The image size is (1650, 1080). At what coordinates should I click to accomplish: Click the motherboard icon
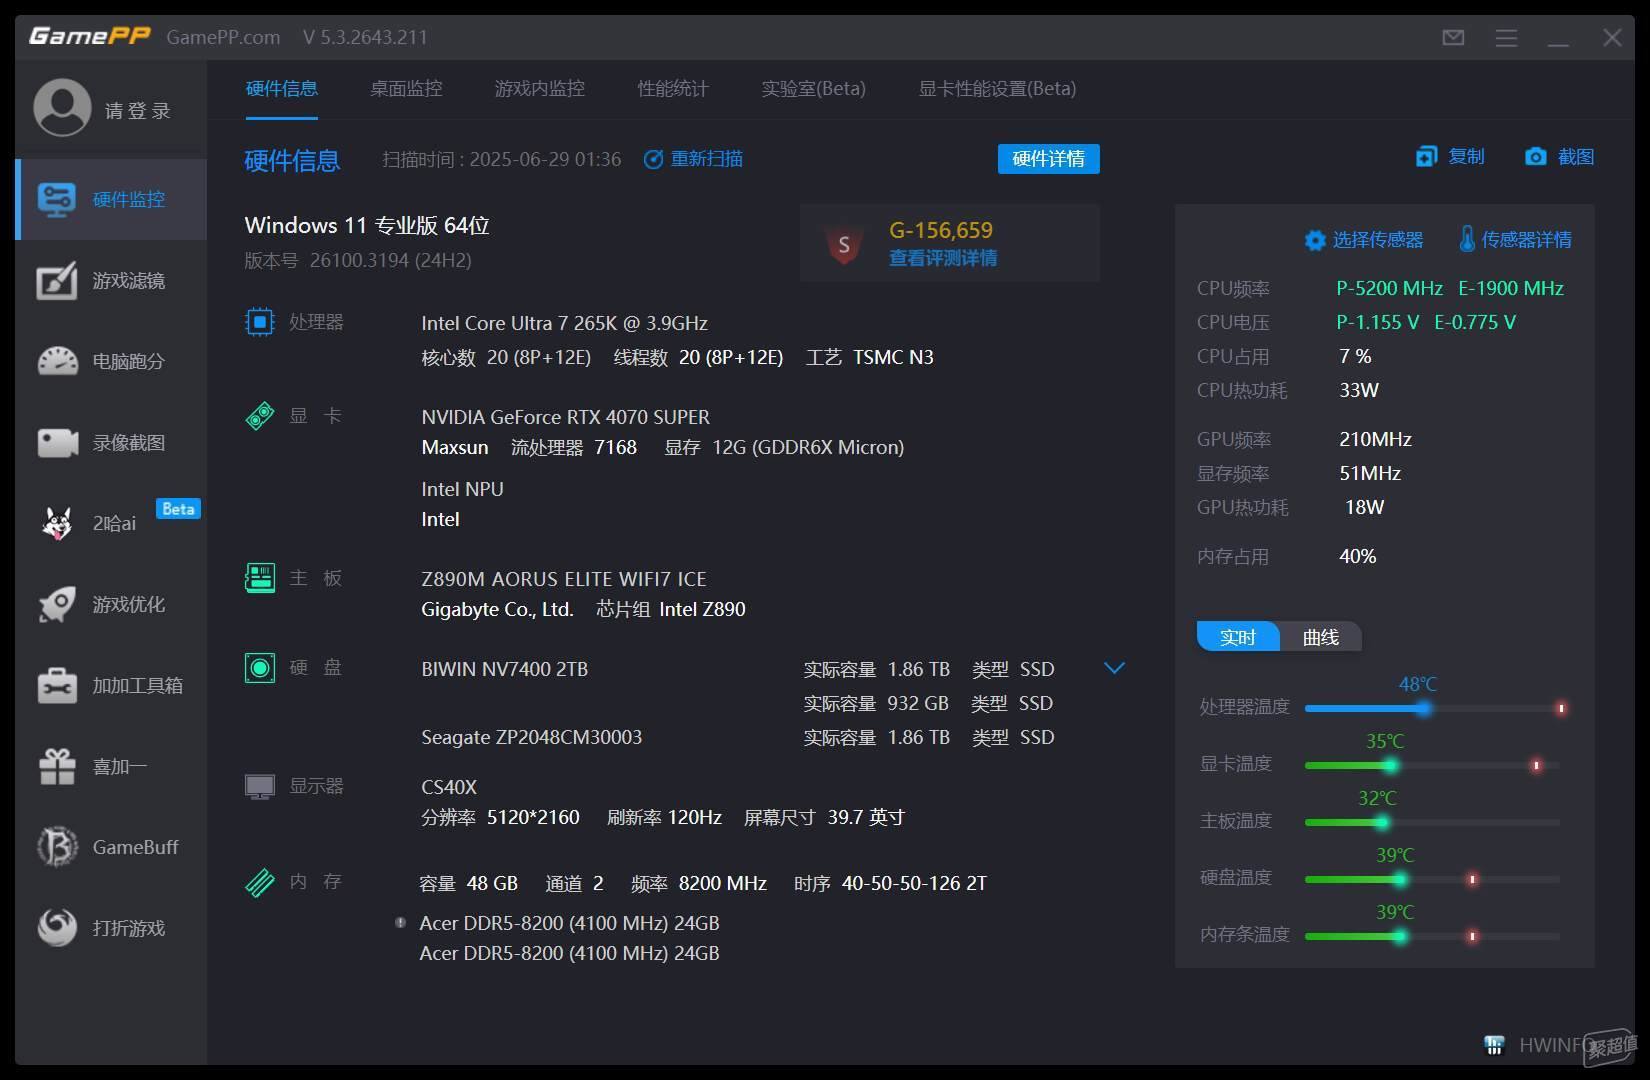260,578
